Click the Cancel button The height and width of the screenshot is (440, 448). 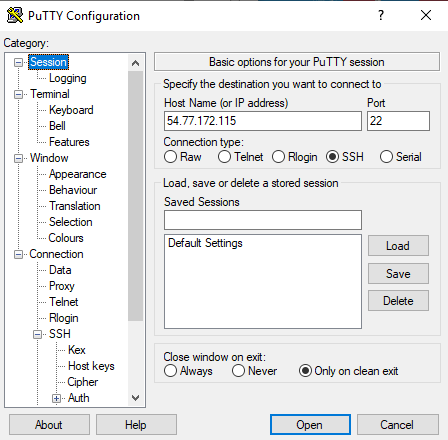(398, 425)
